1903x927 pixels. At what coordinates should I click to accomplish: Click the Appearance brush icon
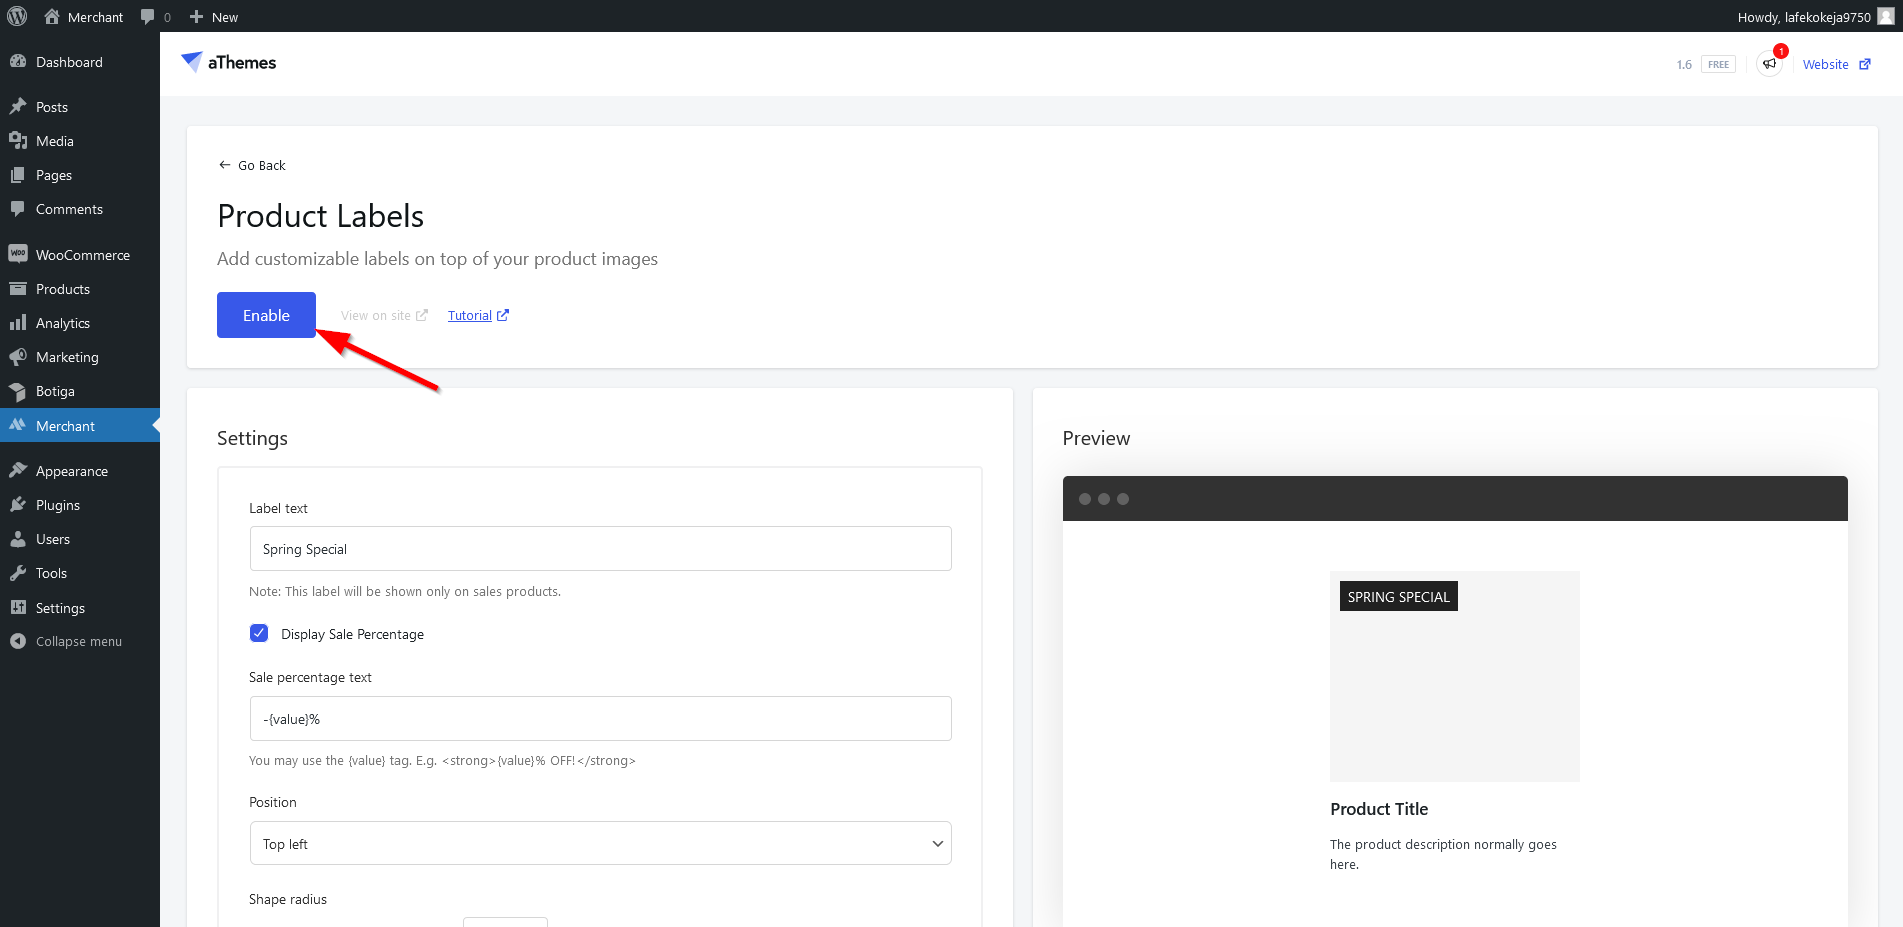tap(18, 471)
